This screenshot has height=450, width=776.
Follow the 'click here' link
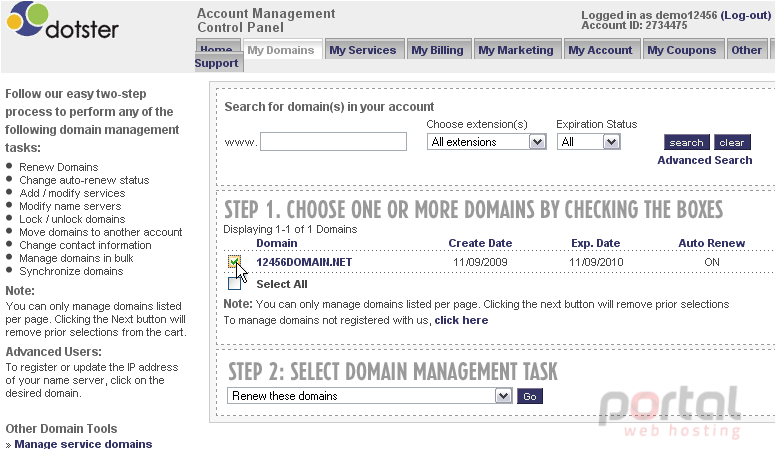461,320
